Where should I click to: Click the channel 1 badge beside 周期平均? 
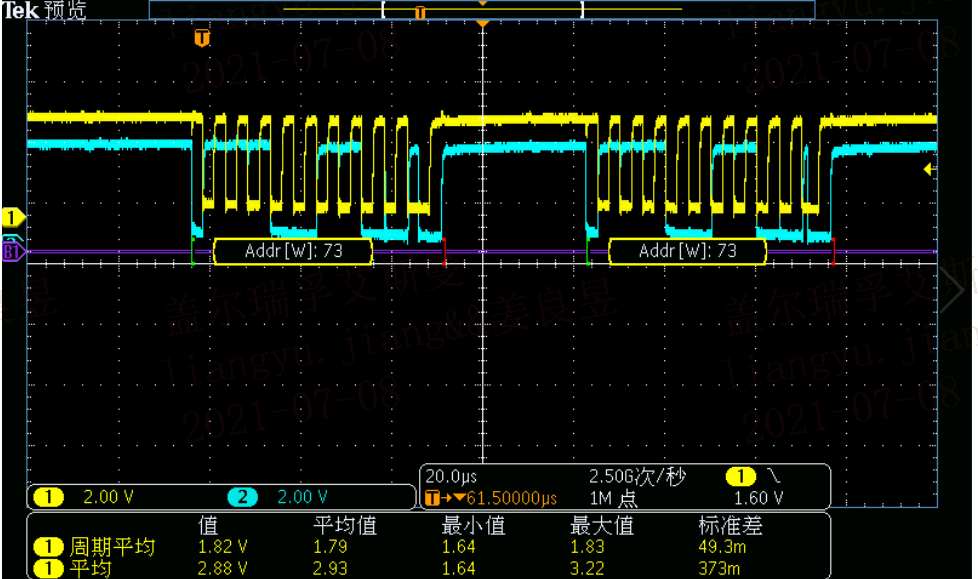tap(48, 547)
